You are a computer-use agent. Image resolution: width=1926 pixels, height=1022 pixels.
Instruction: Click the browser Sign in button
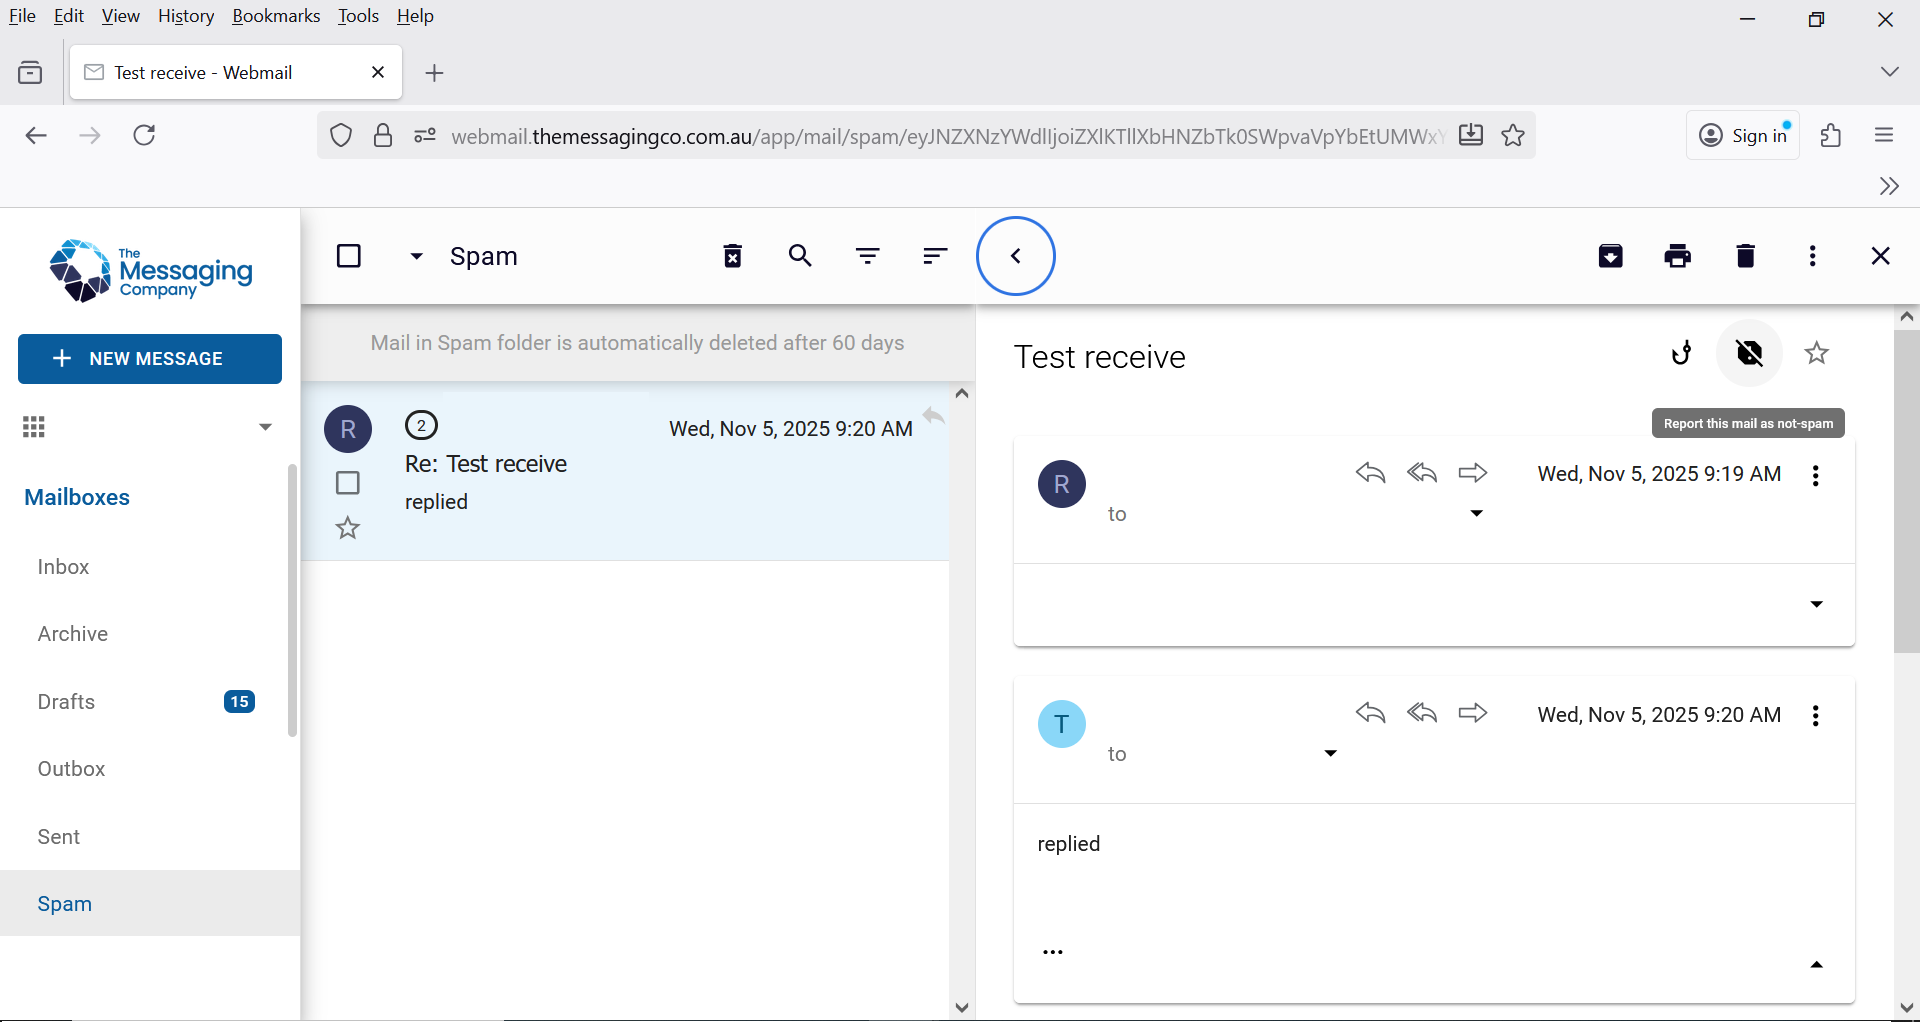pos(1743,135)
